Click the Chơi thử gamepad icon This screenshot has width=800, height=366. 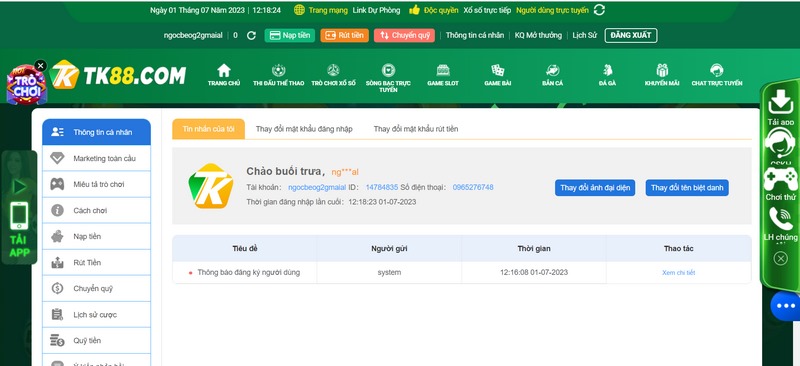(781, 179)
